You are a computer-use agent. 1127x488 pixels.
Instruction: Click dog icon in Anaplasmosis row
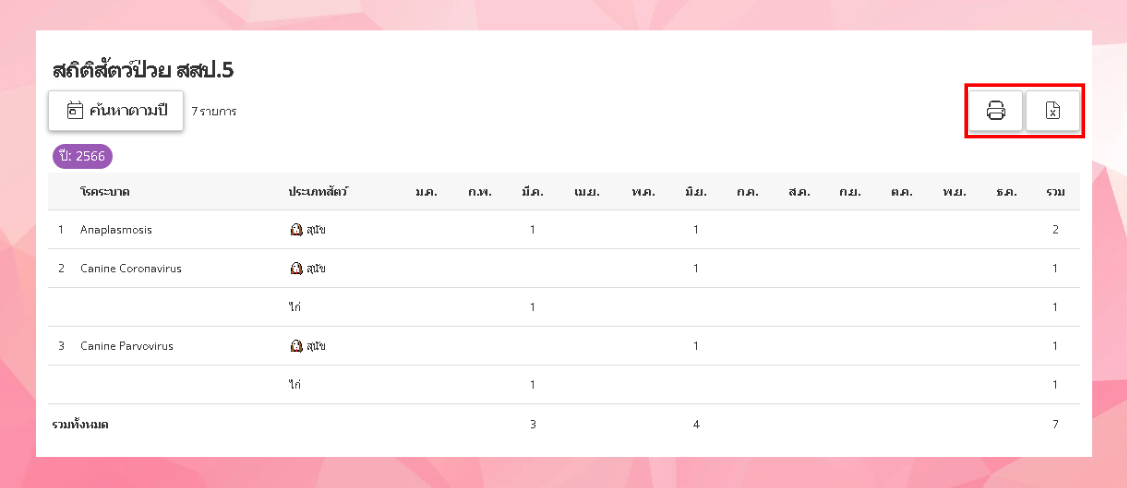click(x=296, y=230)
